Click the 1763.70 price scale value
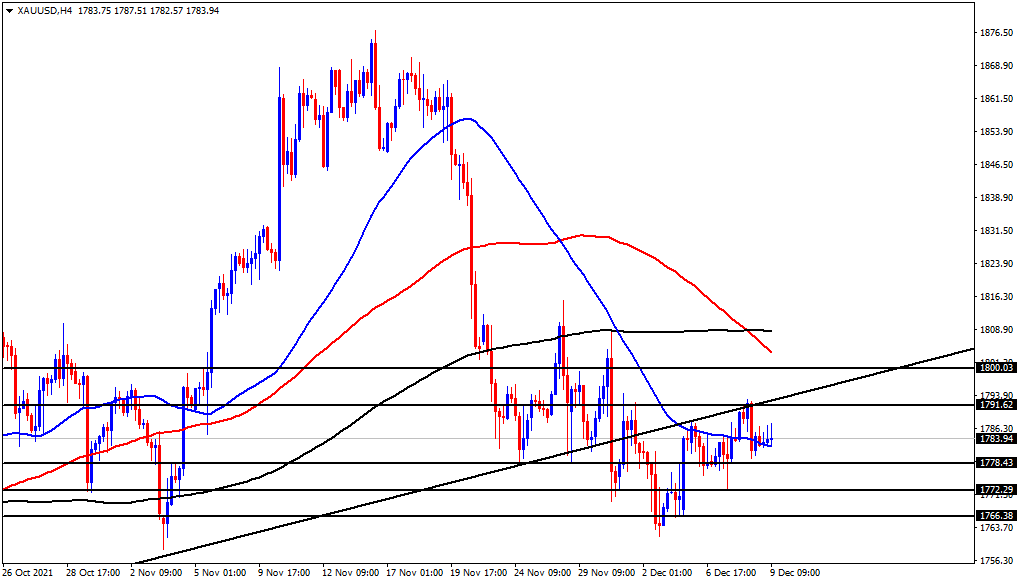1020x584 pixels. 997,527
